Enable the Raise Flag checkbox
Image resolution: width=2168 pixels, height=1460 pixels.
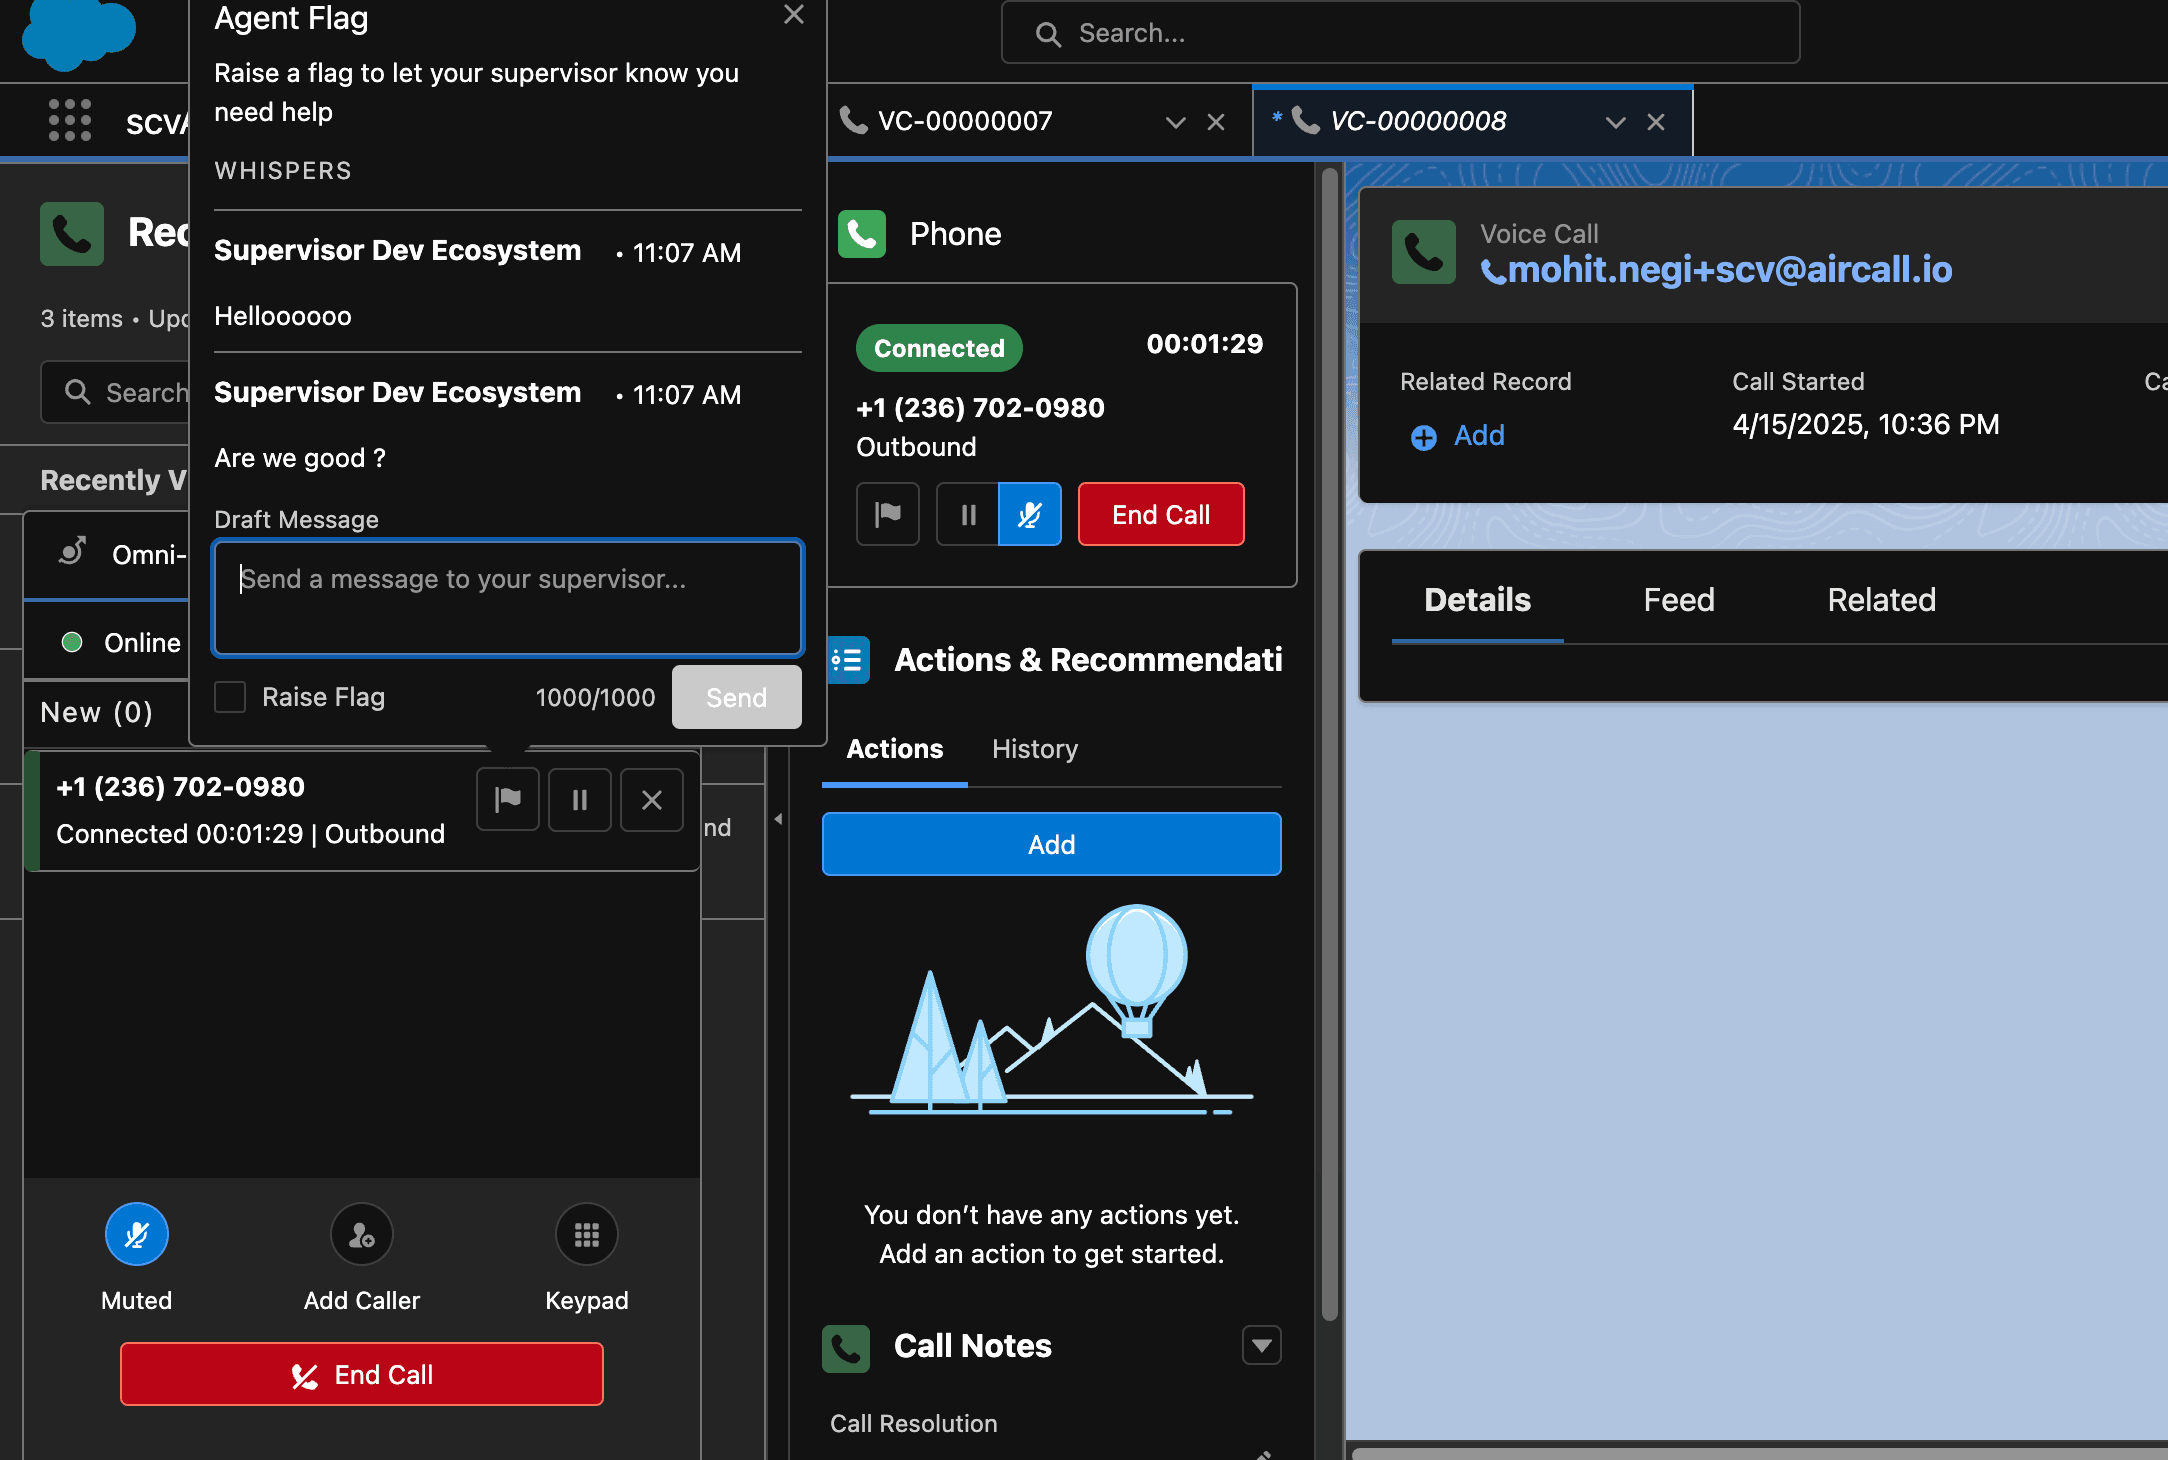(x=229, y=697)
